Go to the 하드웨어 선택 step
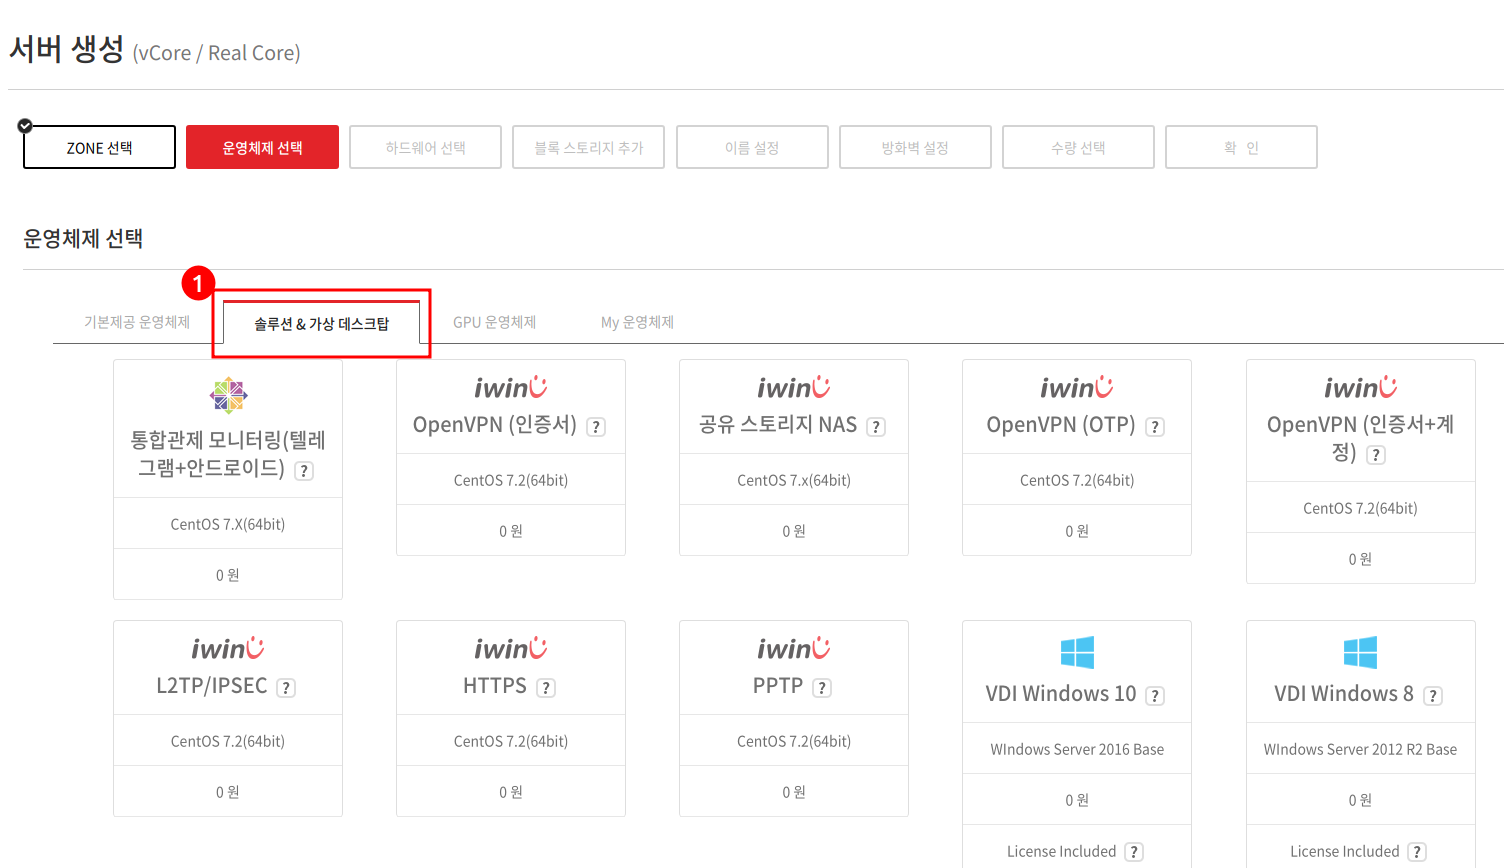 click(425, 147)
